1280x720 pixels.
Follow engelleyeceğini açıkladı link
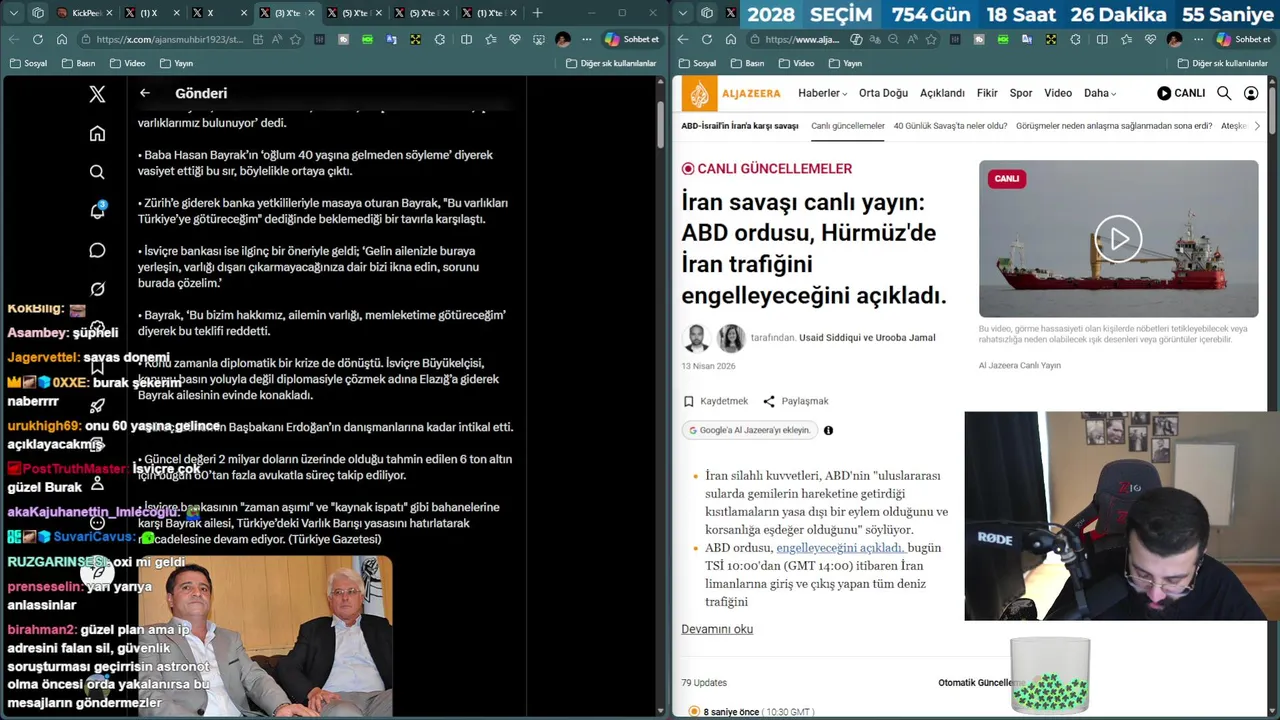pos(840,548)
